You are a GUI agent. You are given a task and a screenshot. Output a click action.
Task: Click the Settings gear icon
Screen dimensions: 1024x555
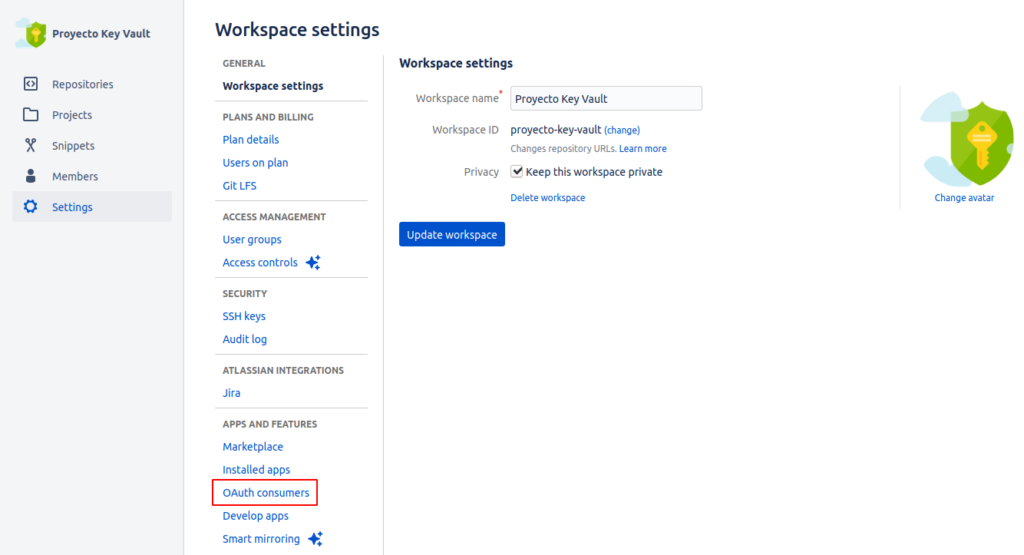coord(31,206)
